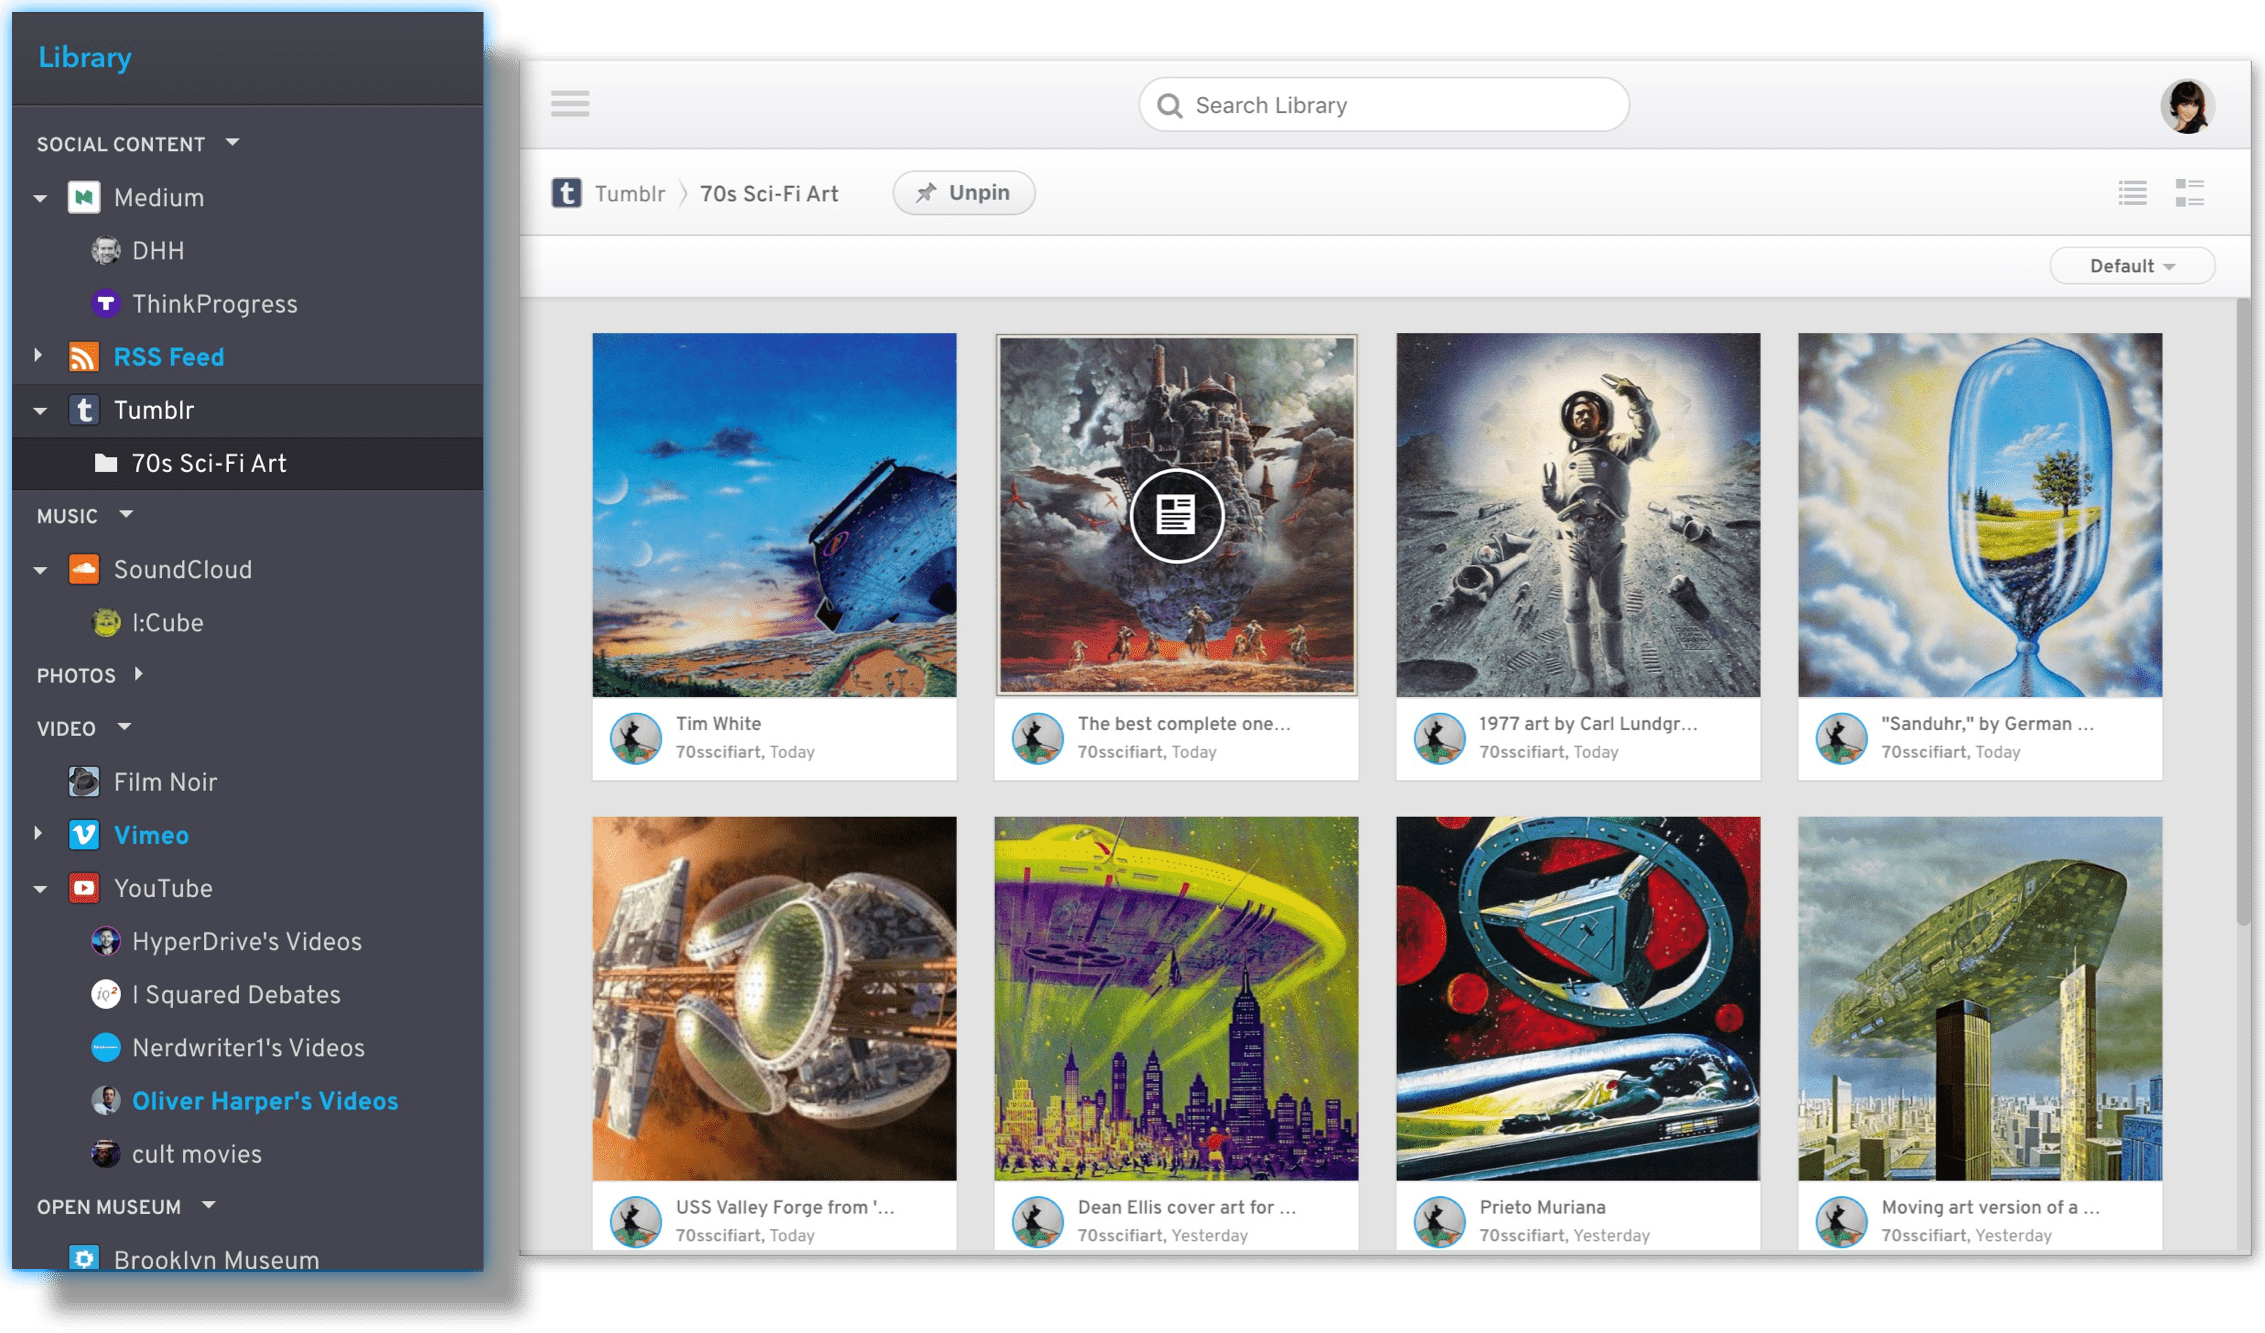Collapse the Tumblr tree node
The width and height of the screenshot is (2265, 1333).
(x=41, y=411)
